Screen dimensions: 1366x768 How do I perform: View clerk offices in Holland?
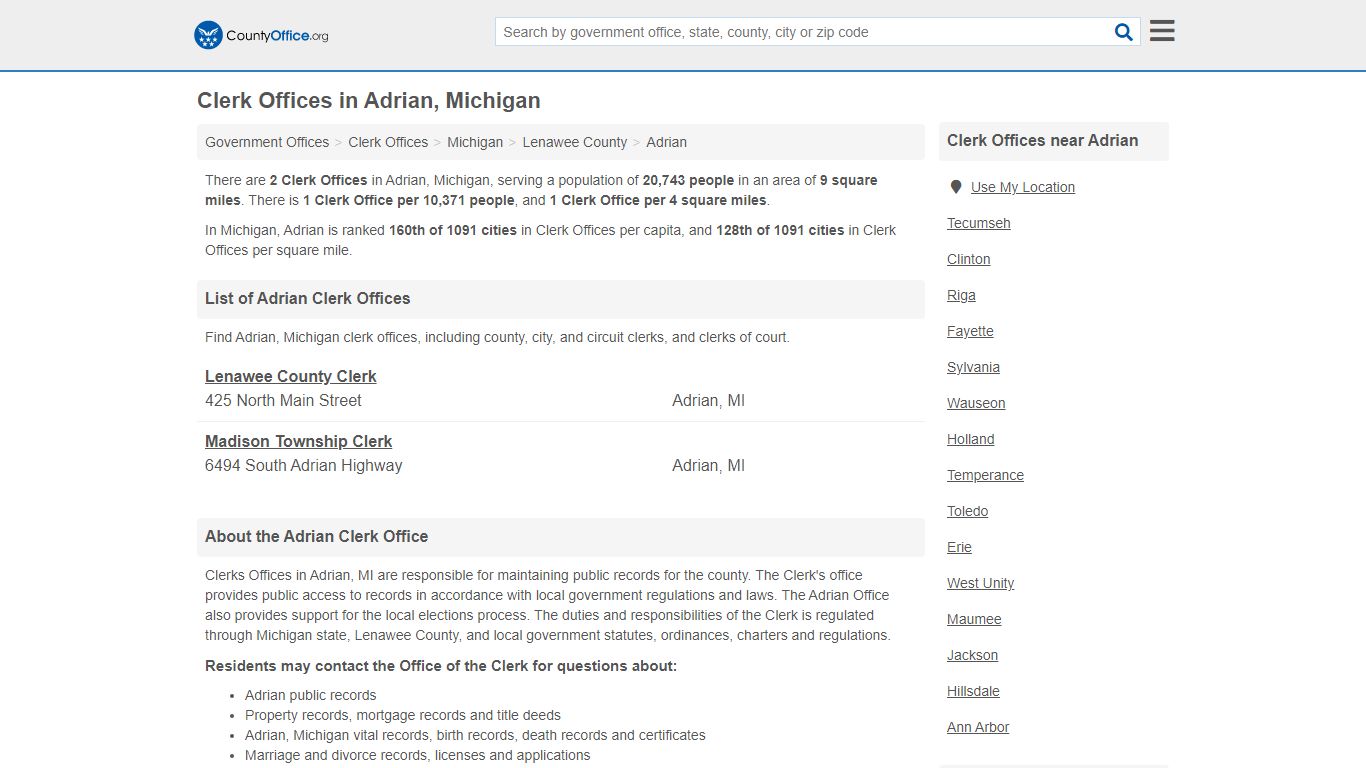[x=971, y=439]
